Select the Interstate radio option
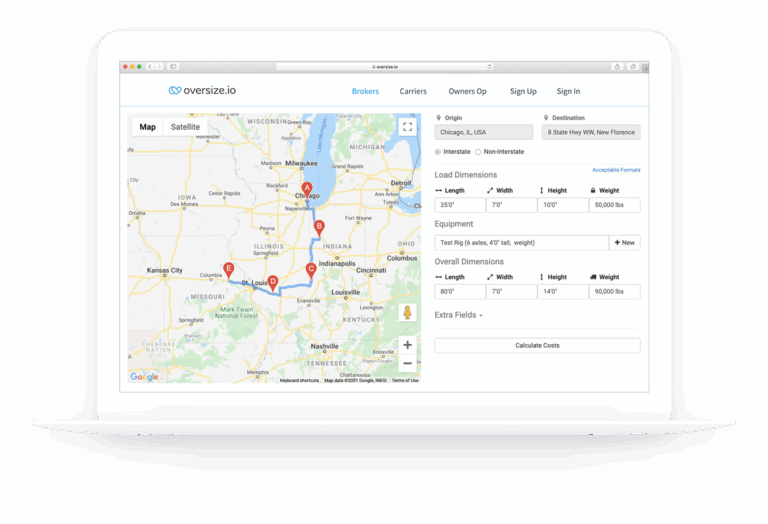Image resolution: width=768 pixels, height=524 pixels. pyautogui.click(x=438, y=152)
